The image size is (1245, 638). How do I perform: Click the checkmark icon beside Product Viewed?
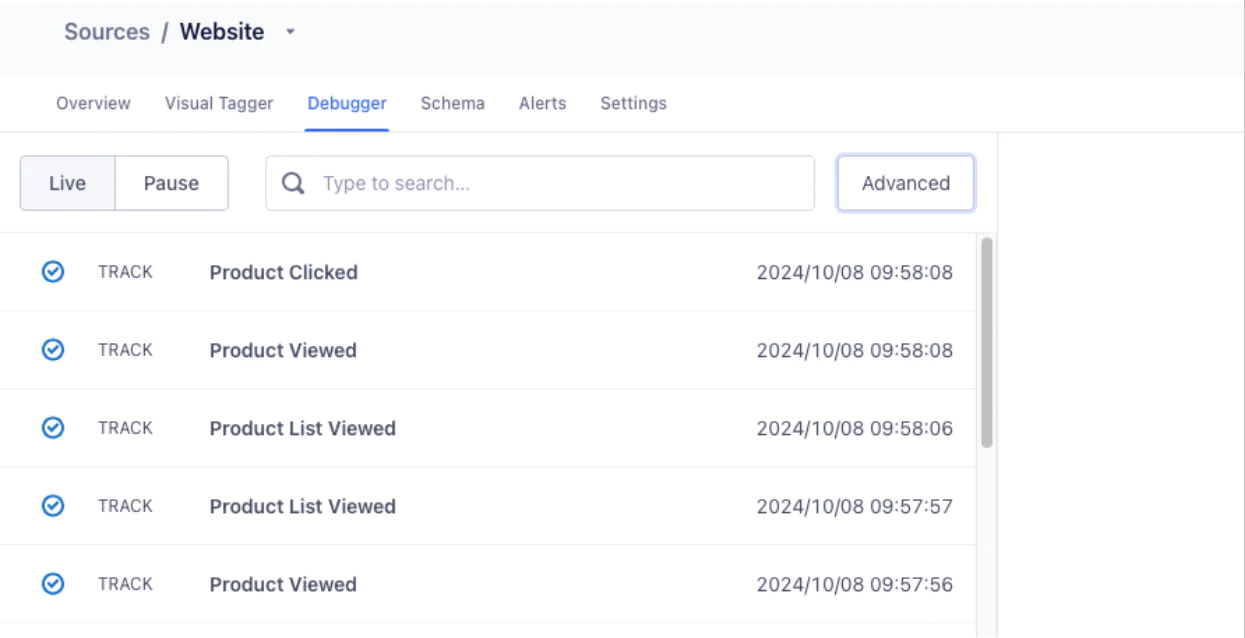[52, 349]
